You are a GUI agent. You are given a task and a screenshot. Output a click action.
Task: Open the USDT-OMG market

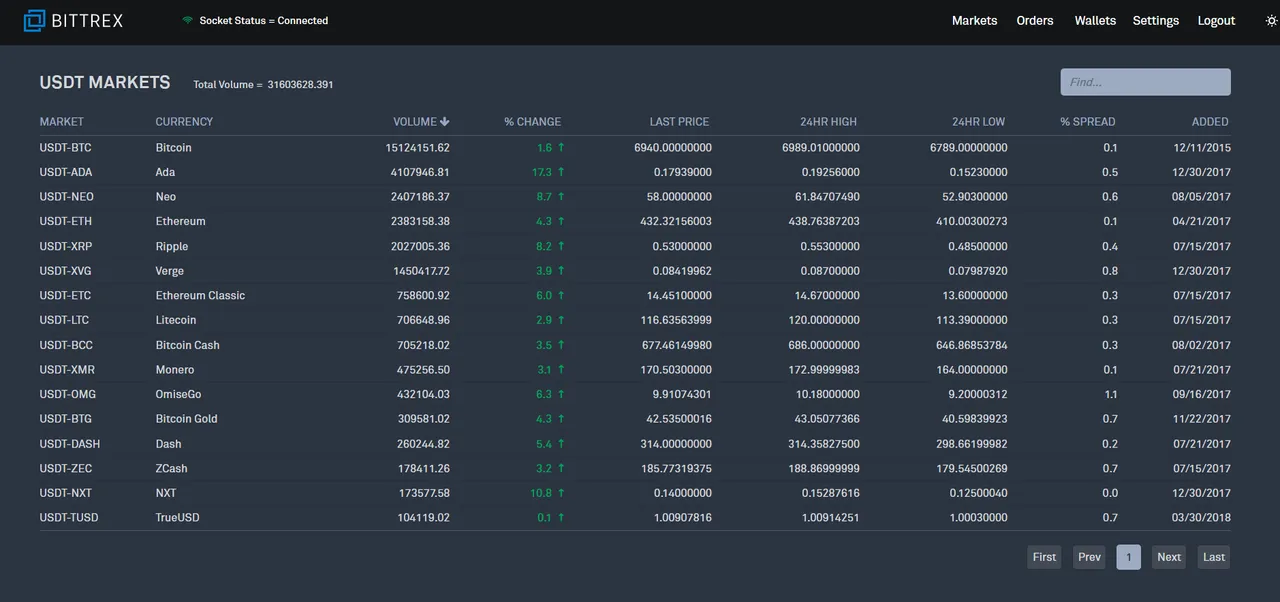point(68,394)
